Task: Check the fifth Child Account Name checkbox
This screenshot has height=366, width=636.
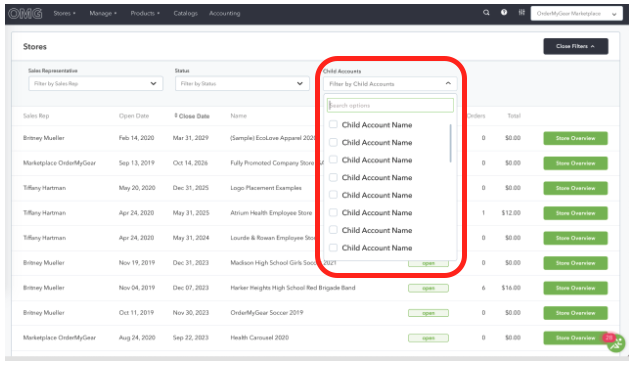Action: click(x=333, y=195)
